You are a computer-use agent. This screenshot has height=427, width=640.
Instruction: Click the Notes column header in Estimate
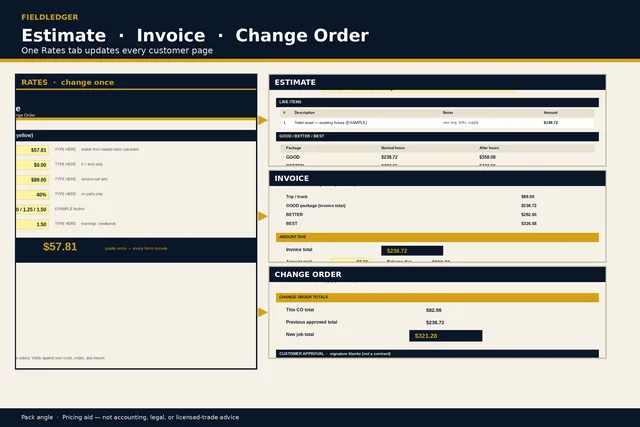(448, 113)
